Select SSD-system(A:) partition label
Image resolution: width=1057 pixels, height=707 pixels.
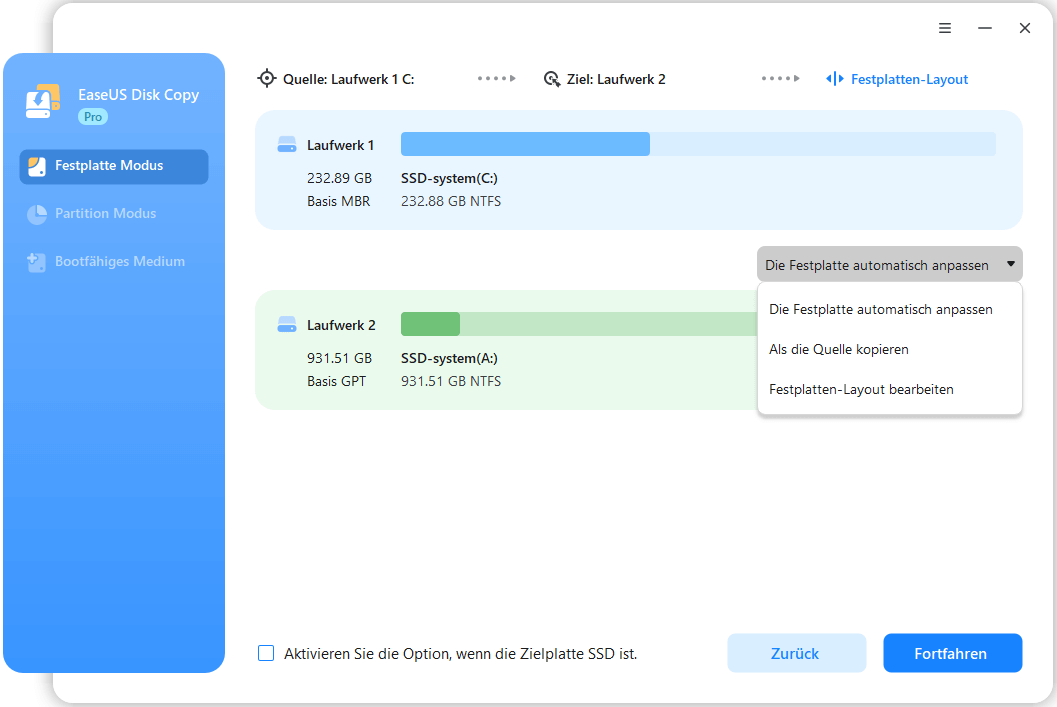coord(449,359)
